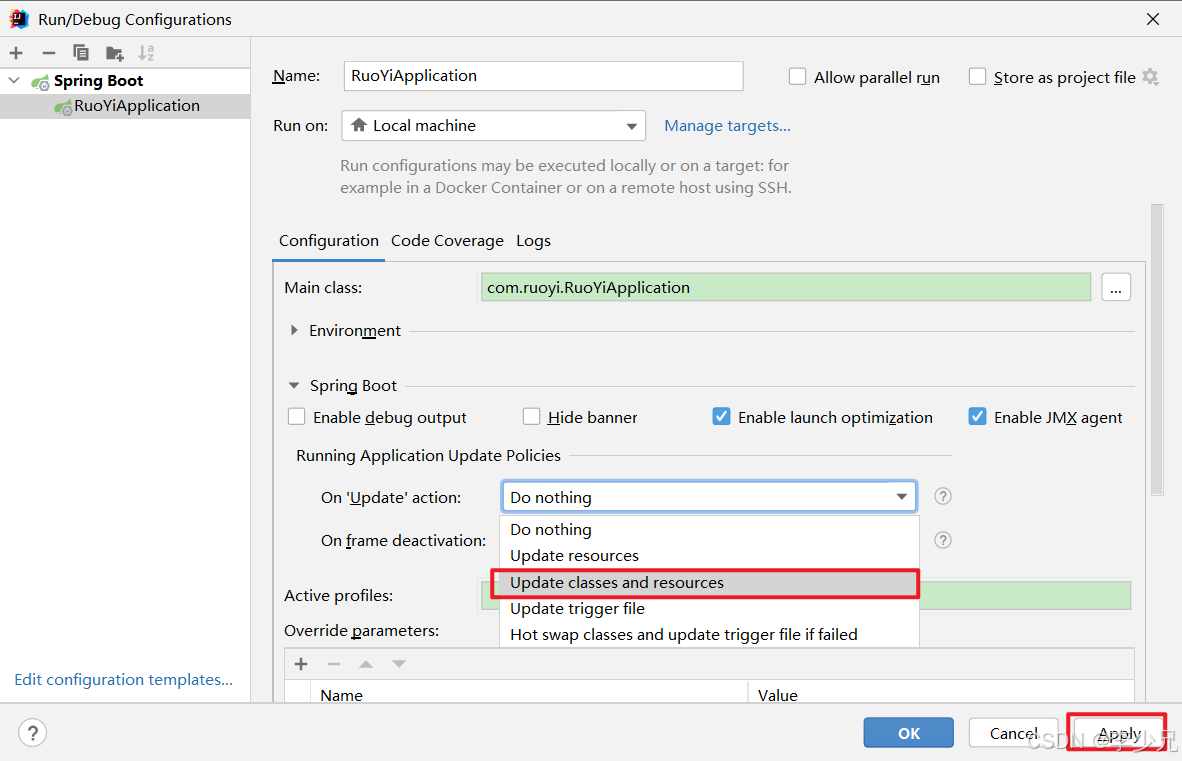Remove configuration with minus icon
The height and width of the screenshot is (761, 1182).
[49, 53]
